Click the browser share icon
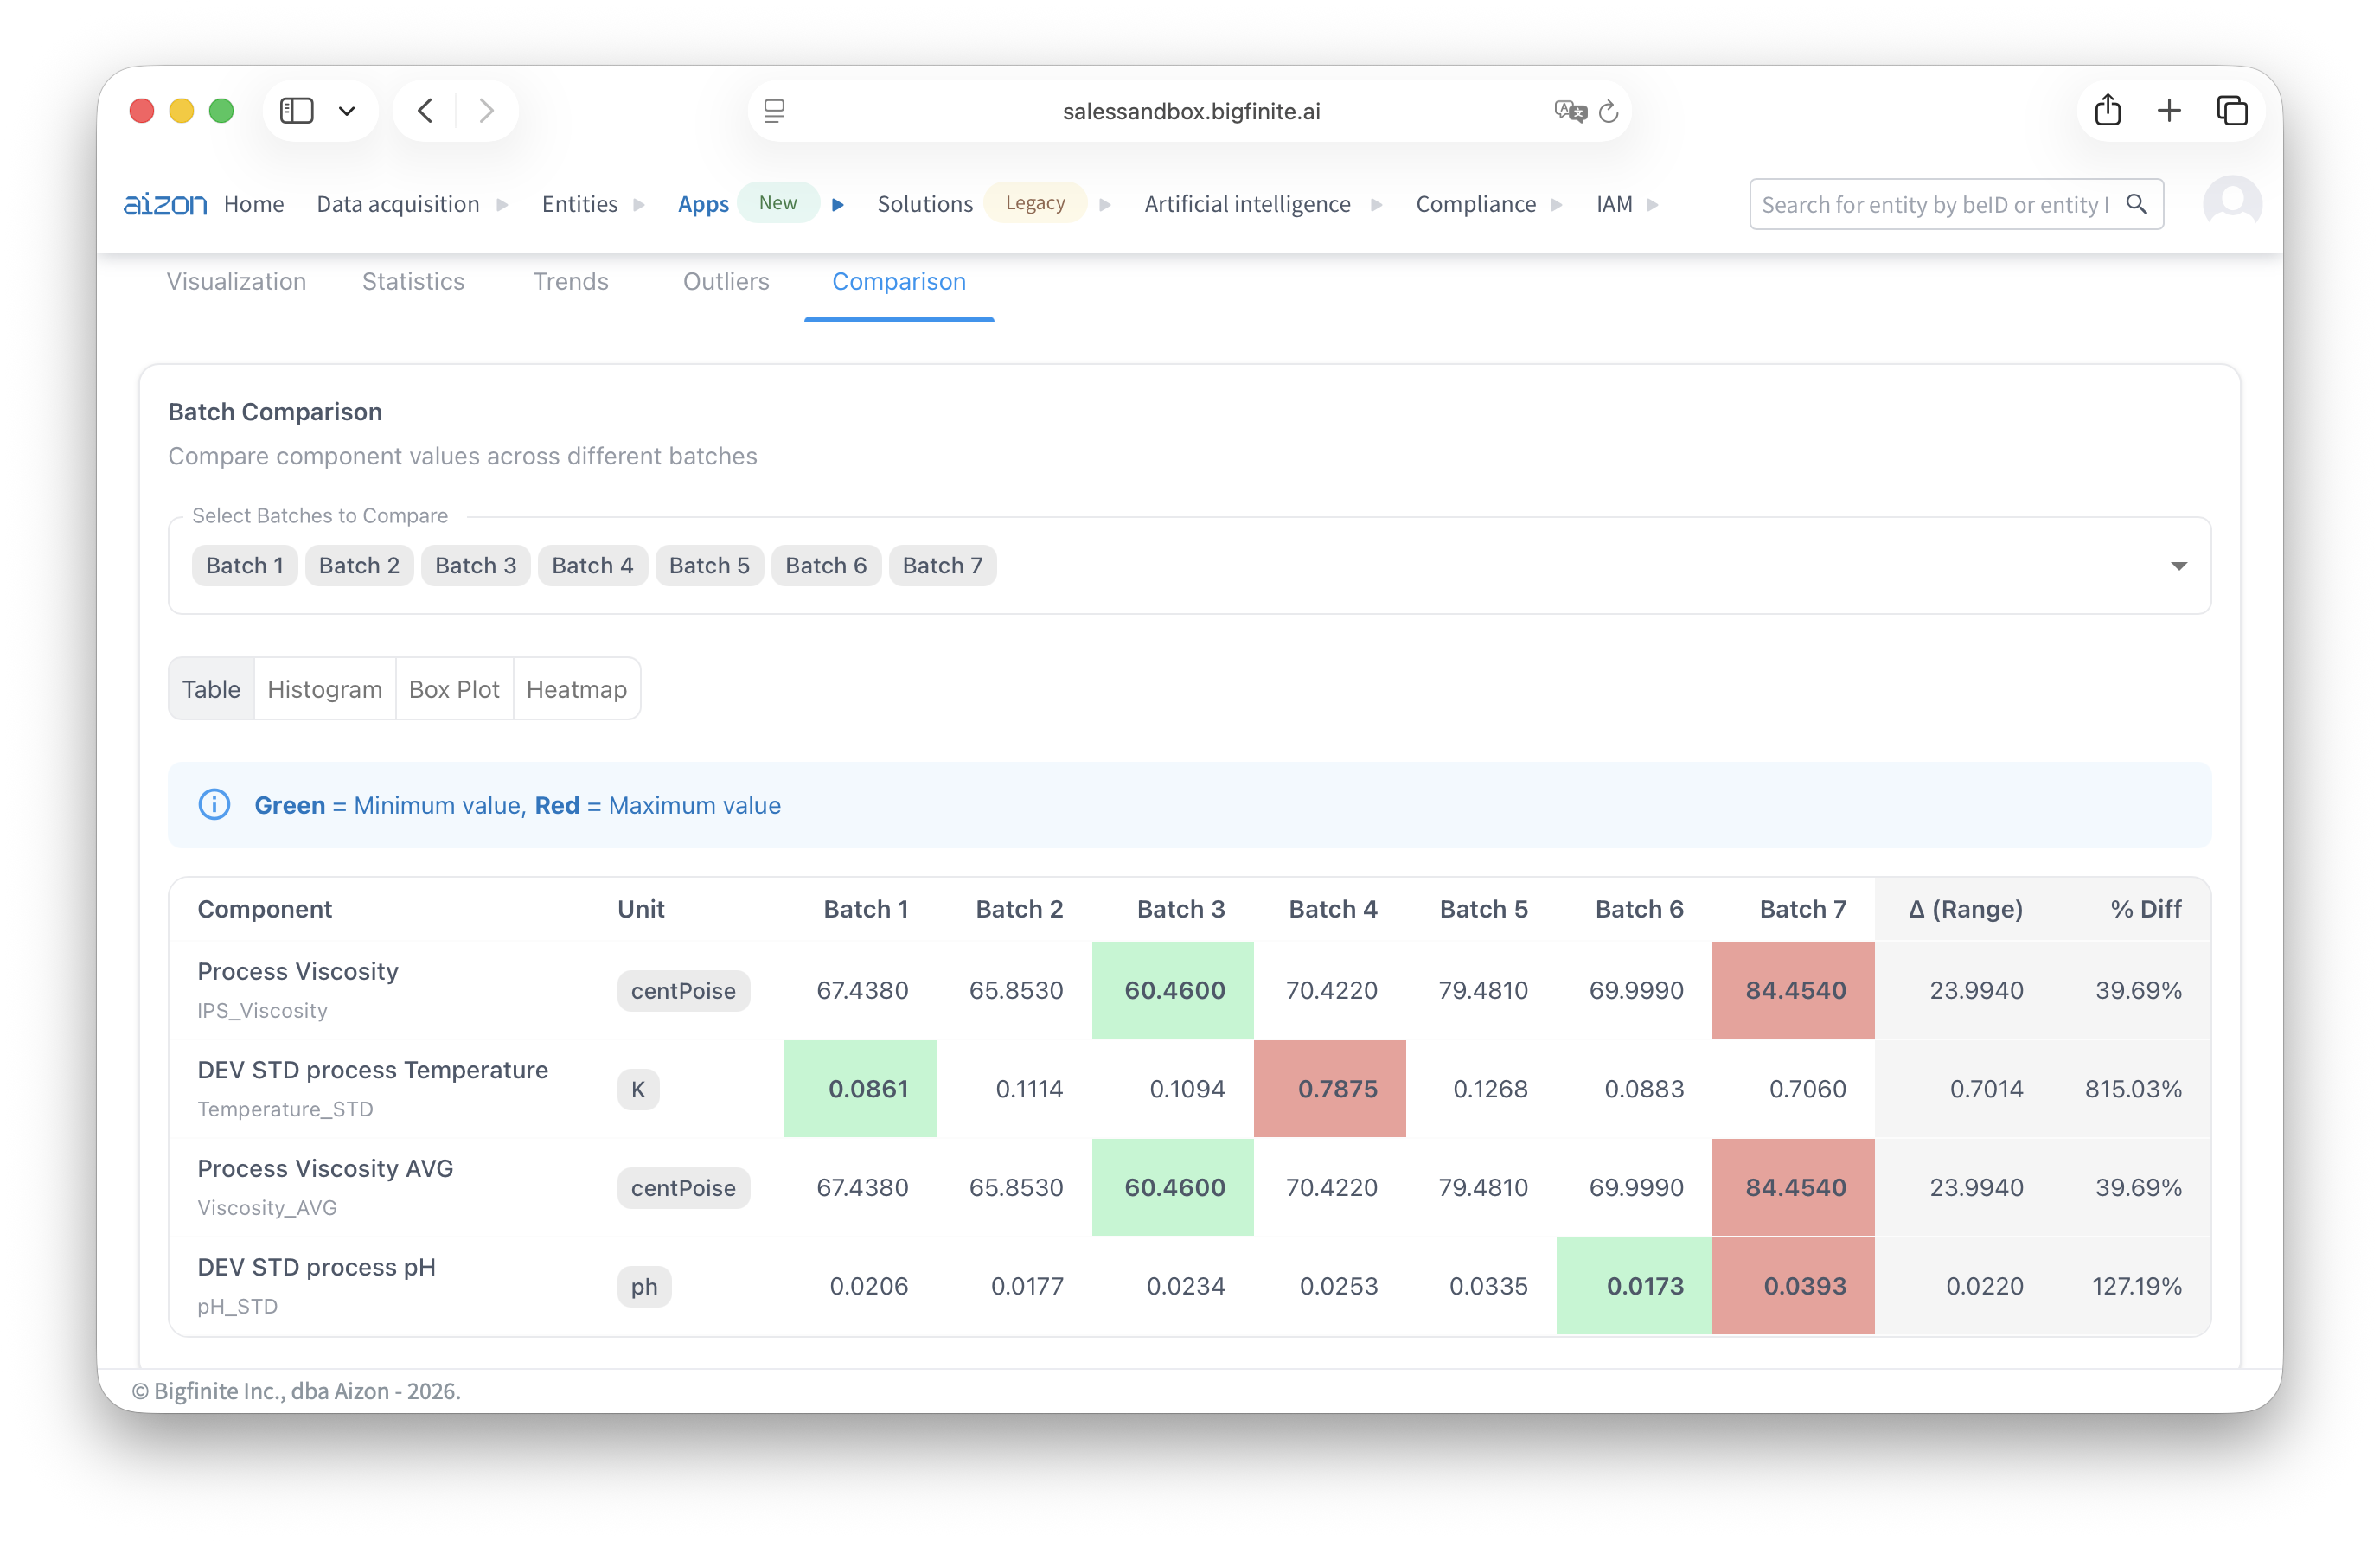The width and height of the screenshot is (2380, 1541). [x=2107, y=110]
